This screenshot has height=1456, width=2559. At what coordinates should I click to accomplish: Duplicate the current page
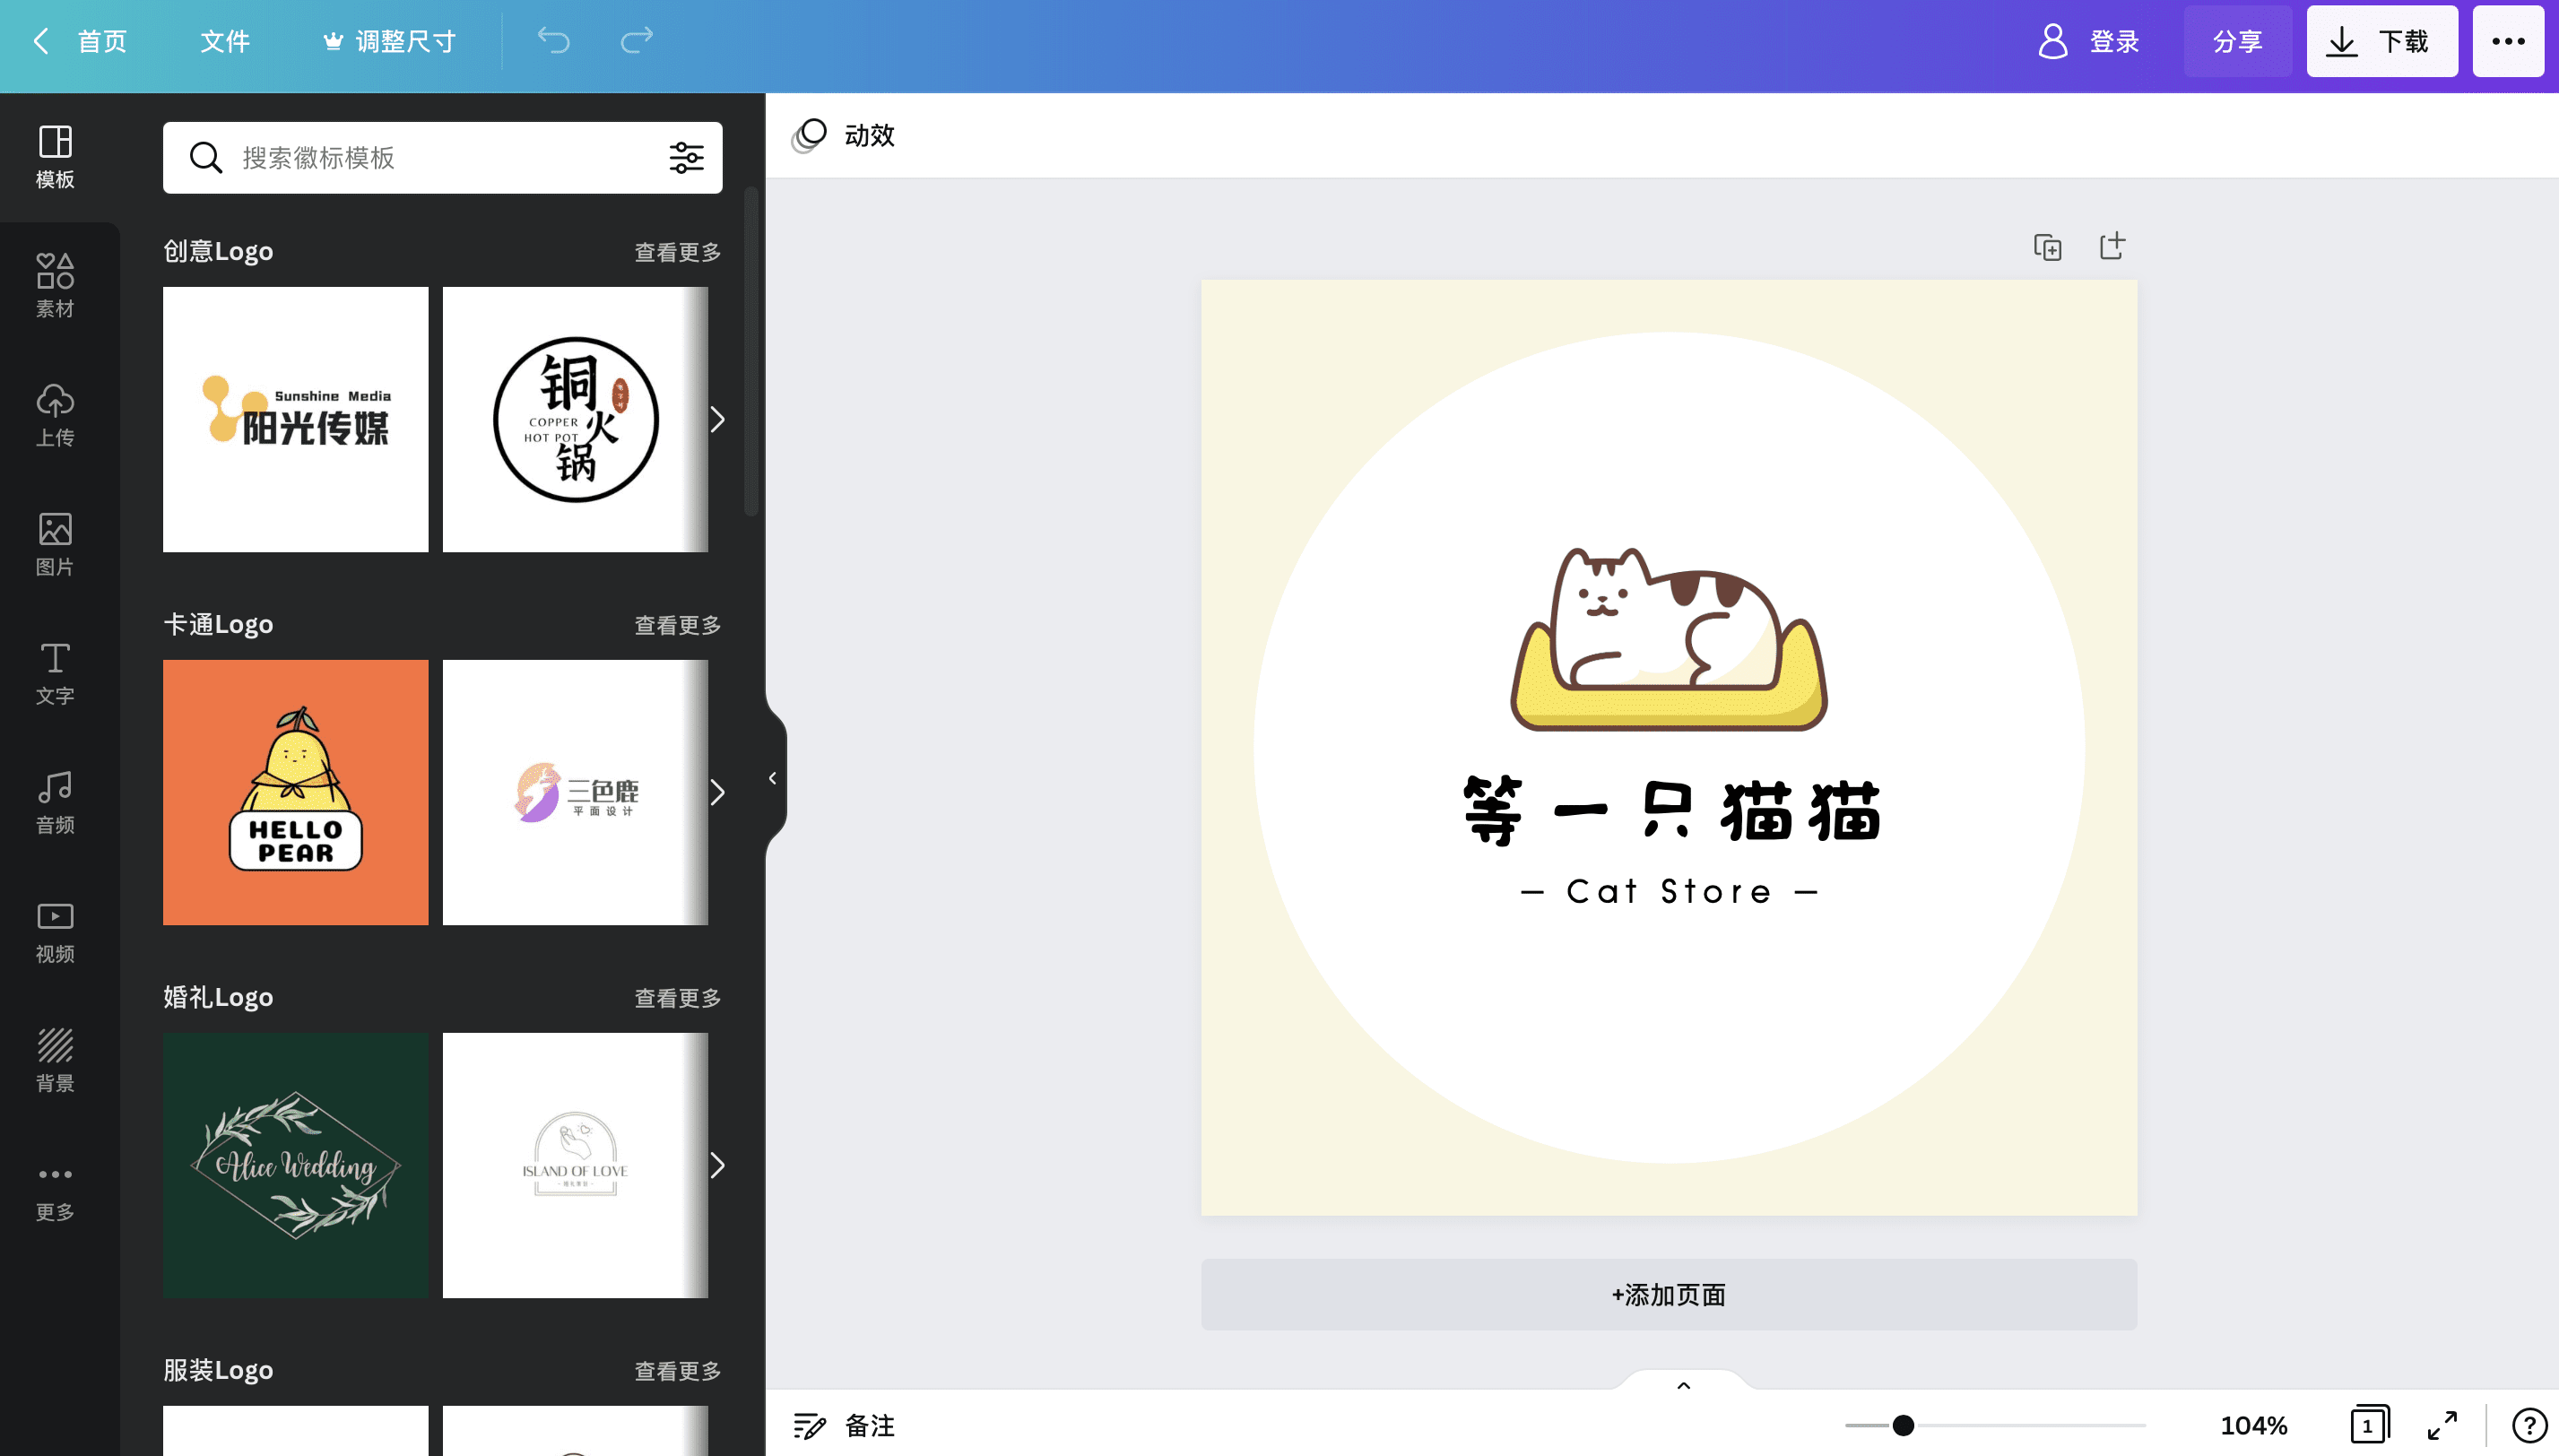[x=2047, y=246]
